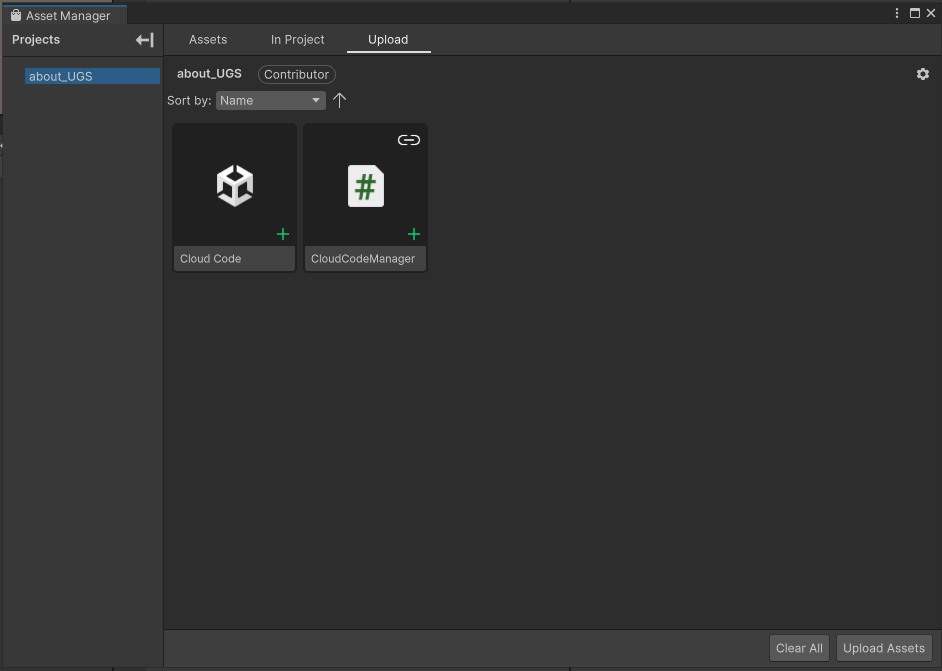Click the Contributor role badge
Image resolution: width=942 pixels, height=671 pixels.
[297, 74]
